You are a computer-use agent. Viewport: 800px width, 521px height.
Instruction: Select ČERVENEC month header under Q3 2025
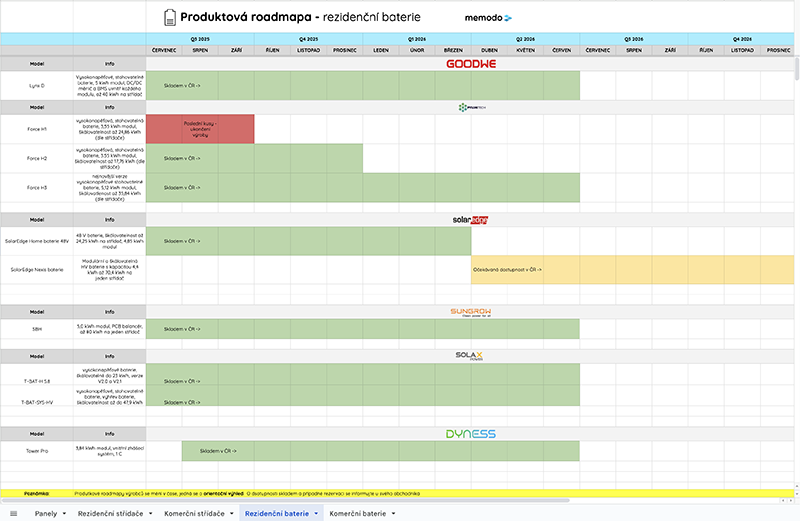click(x=164, y=50)
